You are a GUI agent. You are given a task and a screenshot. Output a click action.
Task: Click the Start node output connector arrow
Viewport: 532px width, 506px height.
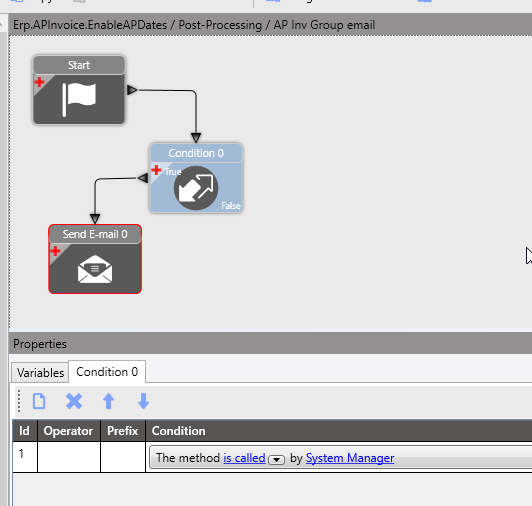coord(132,90)
